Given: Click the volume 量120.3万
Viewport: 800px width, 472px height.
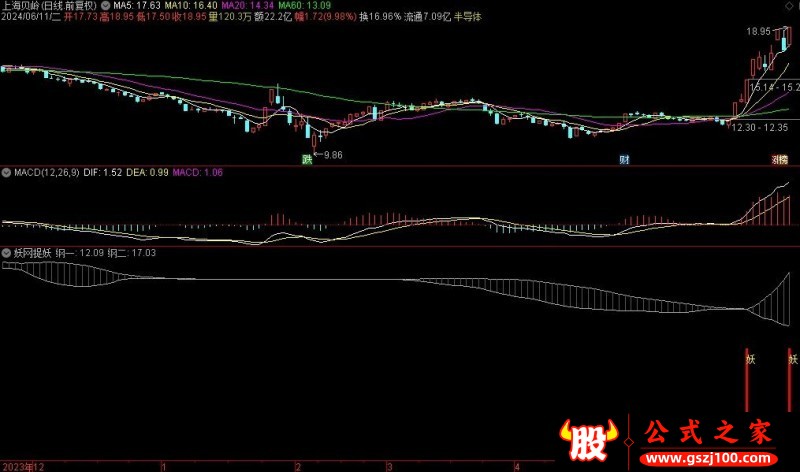Looking at the screenshot, I should click(230, 17).
